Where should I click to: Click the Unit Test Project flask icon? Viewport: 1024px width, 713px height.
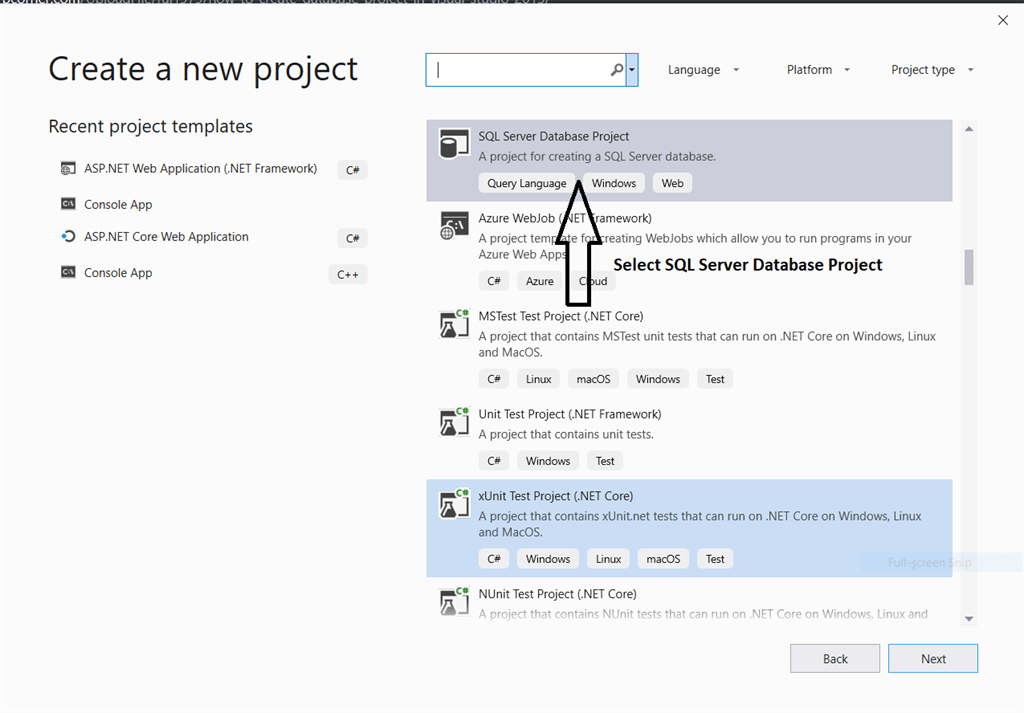(x=454, y=422)
